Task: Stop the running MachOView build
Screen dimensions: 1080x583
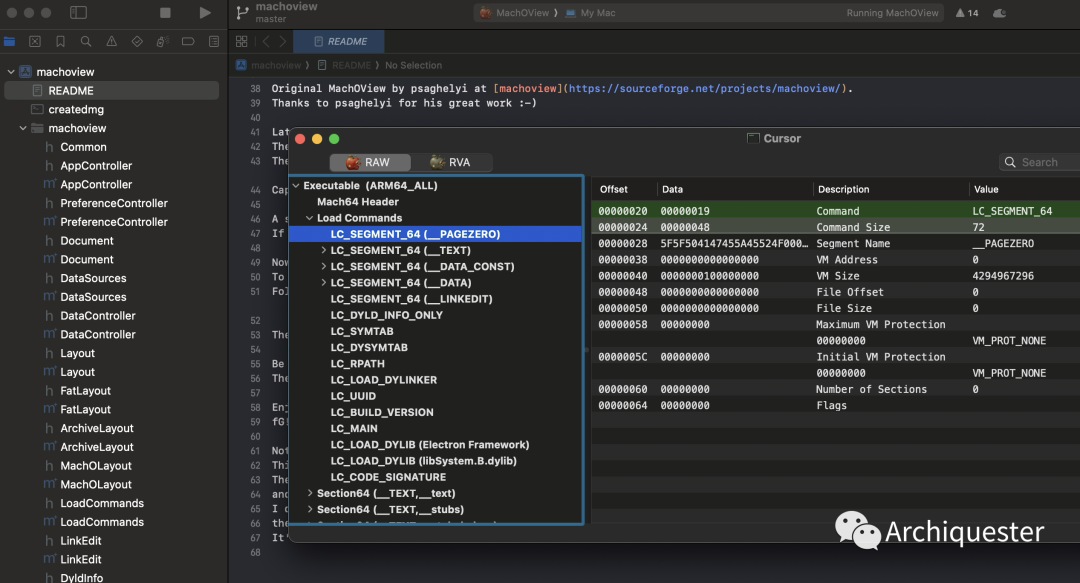Action: (165, 12)
